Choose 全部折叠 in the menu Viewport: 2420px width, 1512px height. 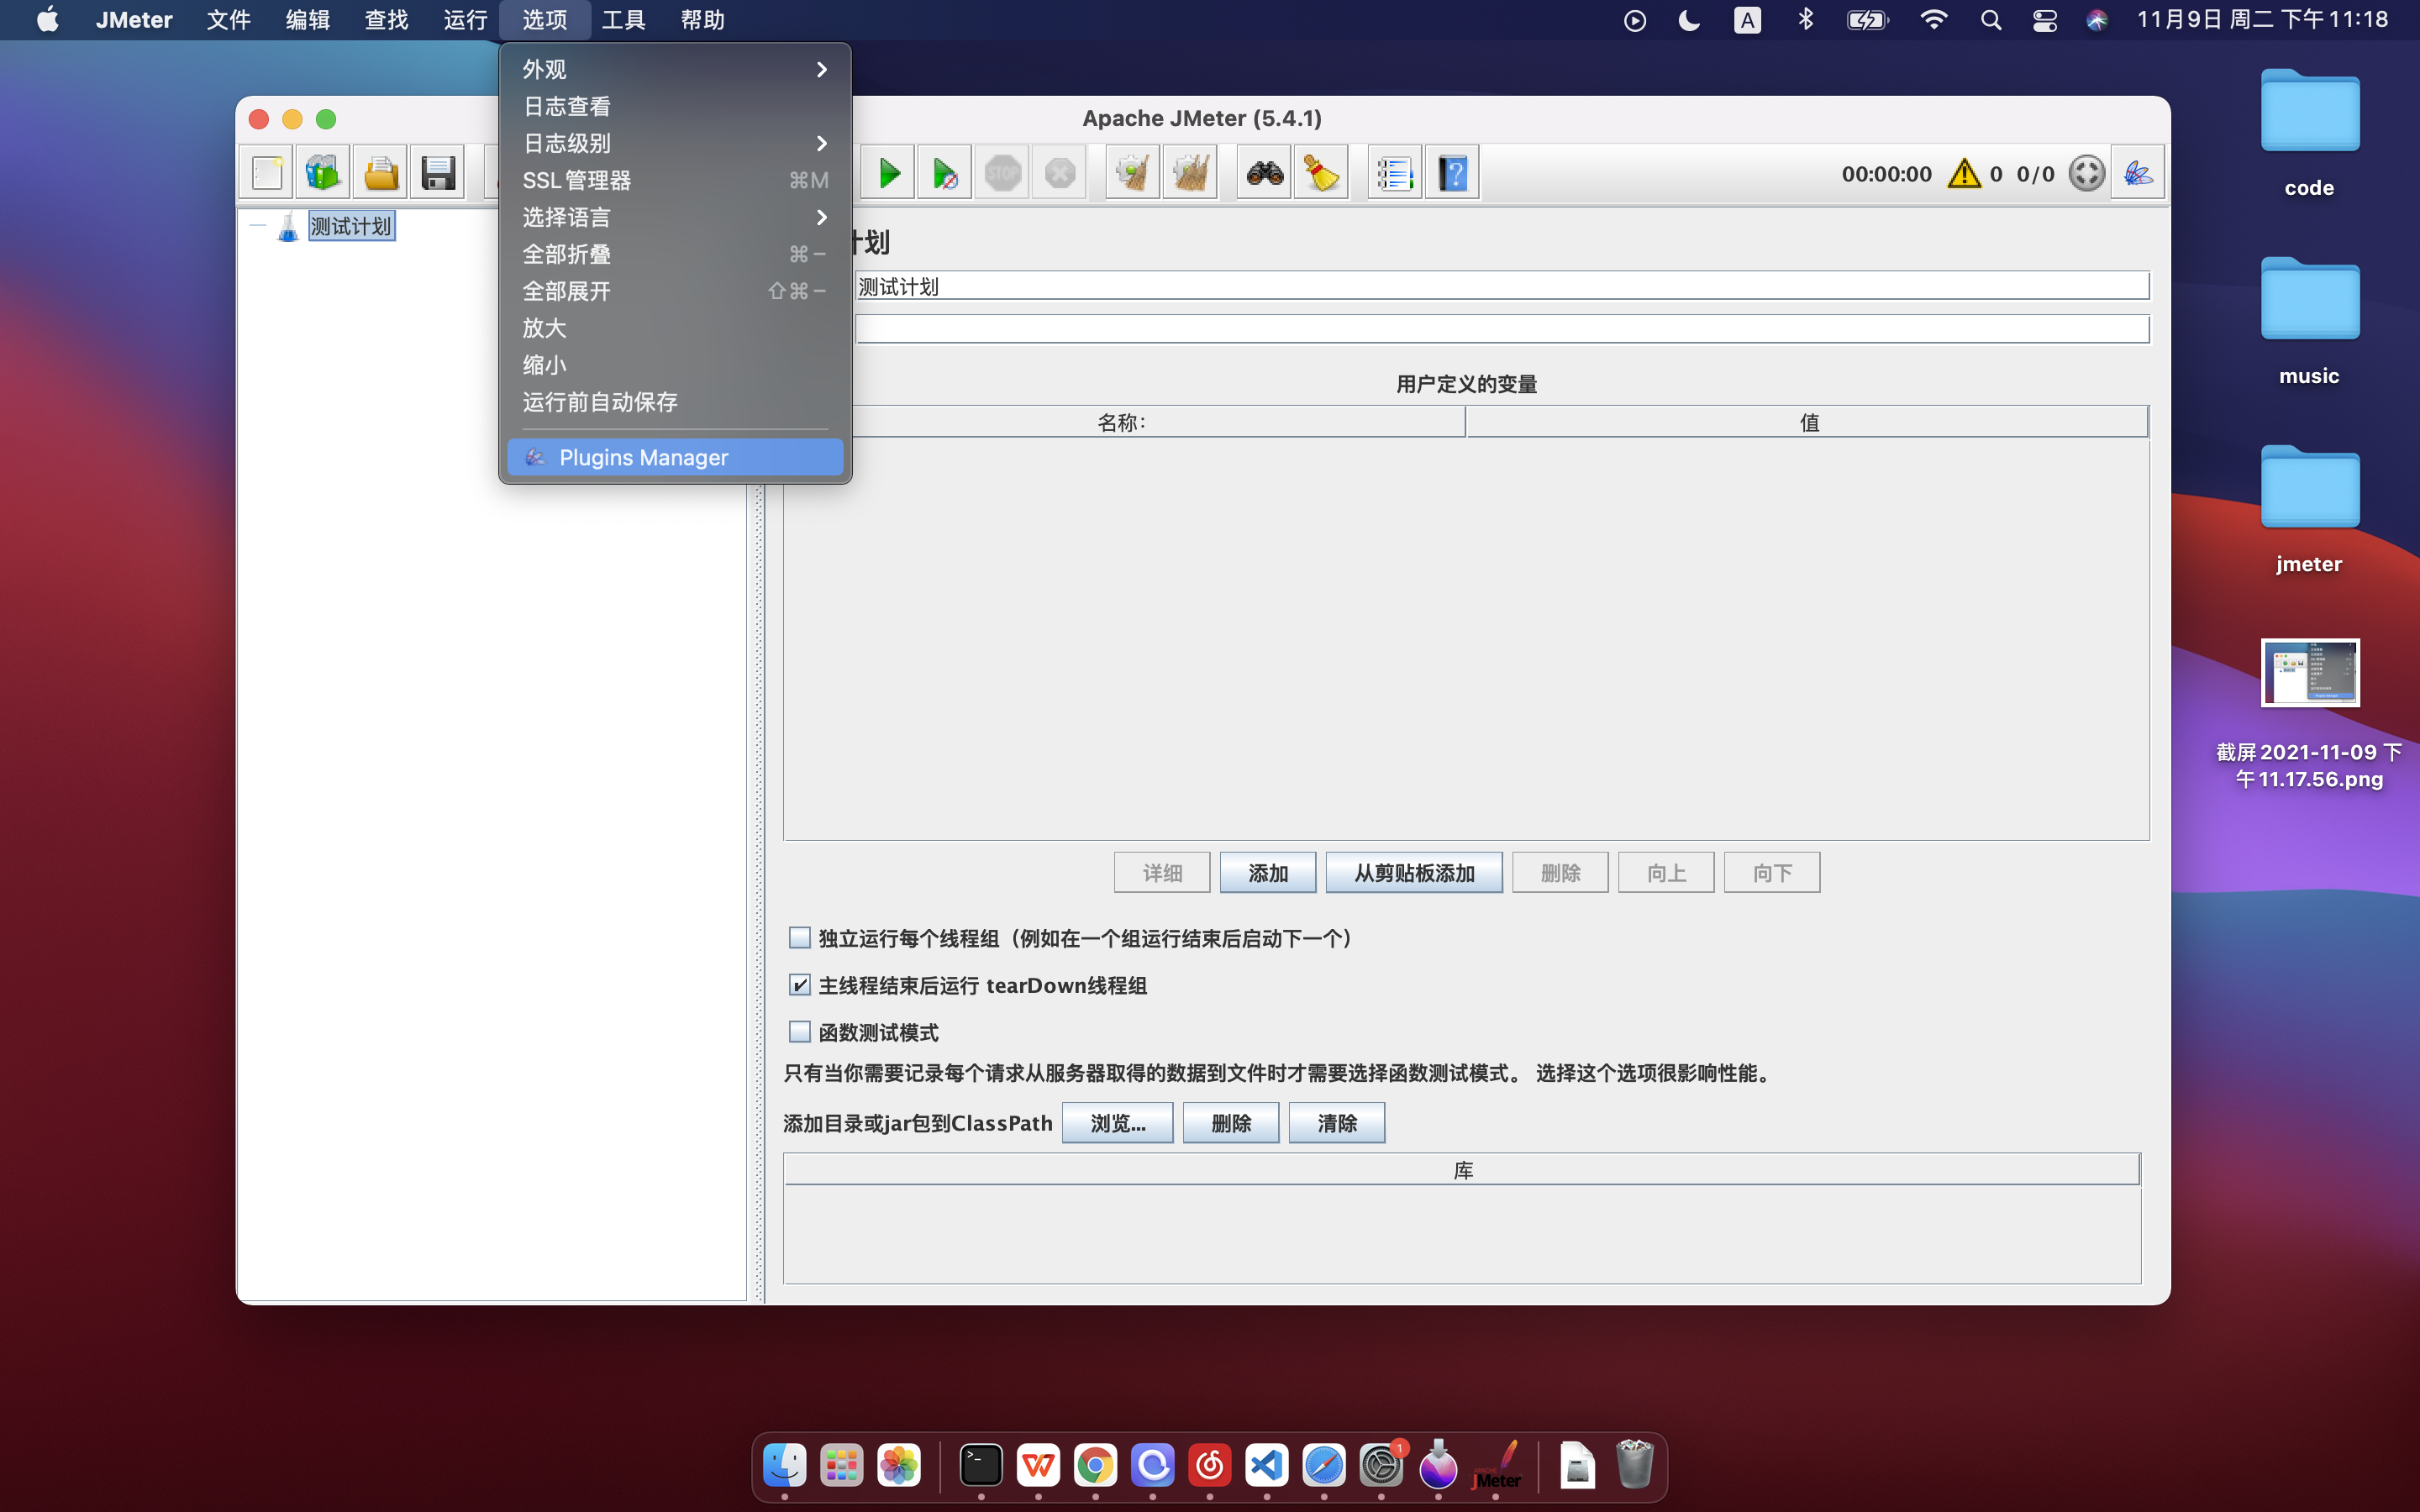click(x=675, y=254)
